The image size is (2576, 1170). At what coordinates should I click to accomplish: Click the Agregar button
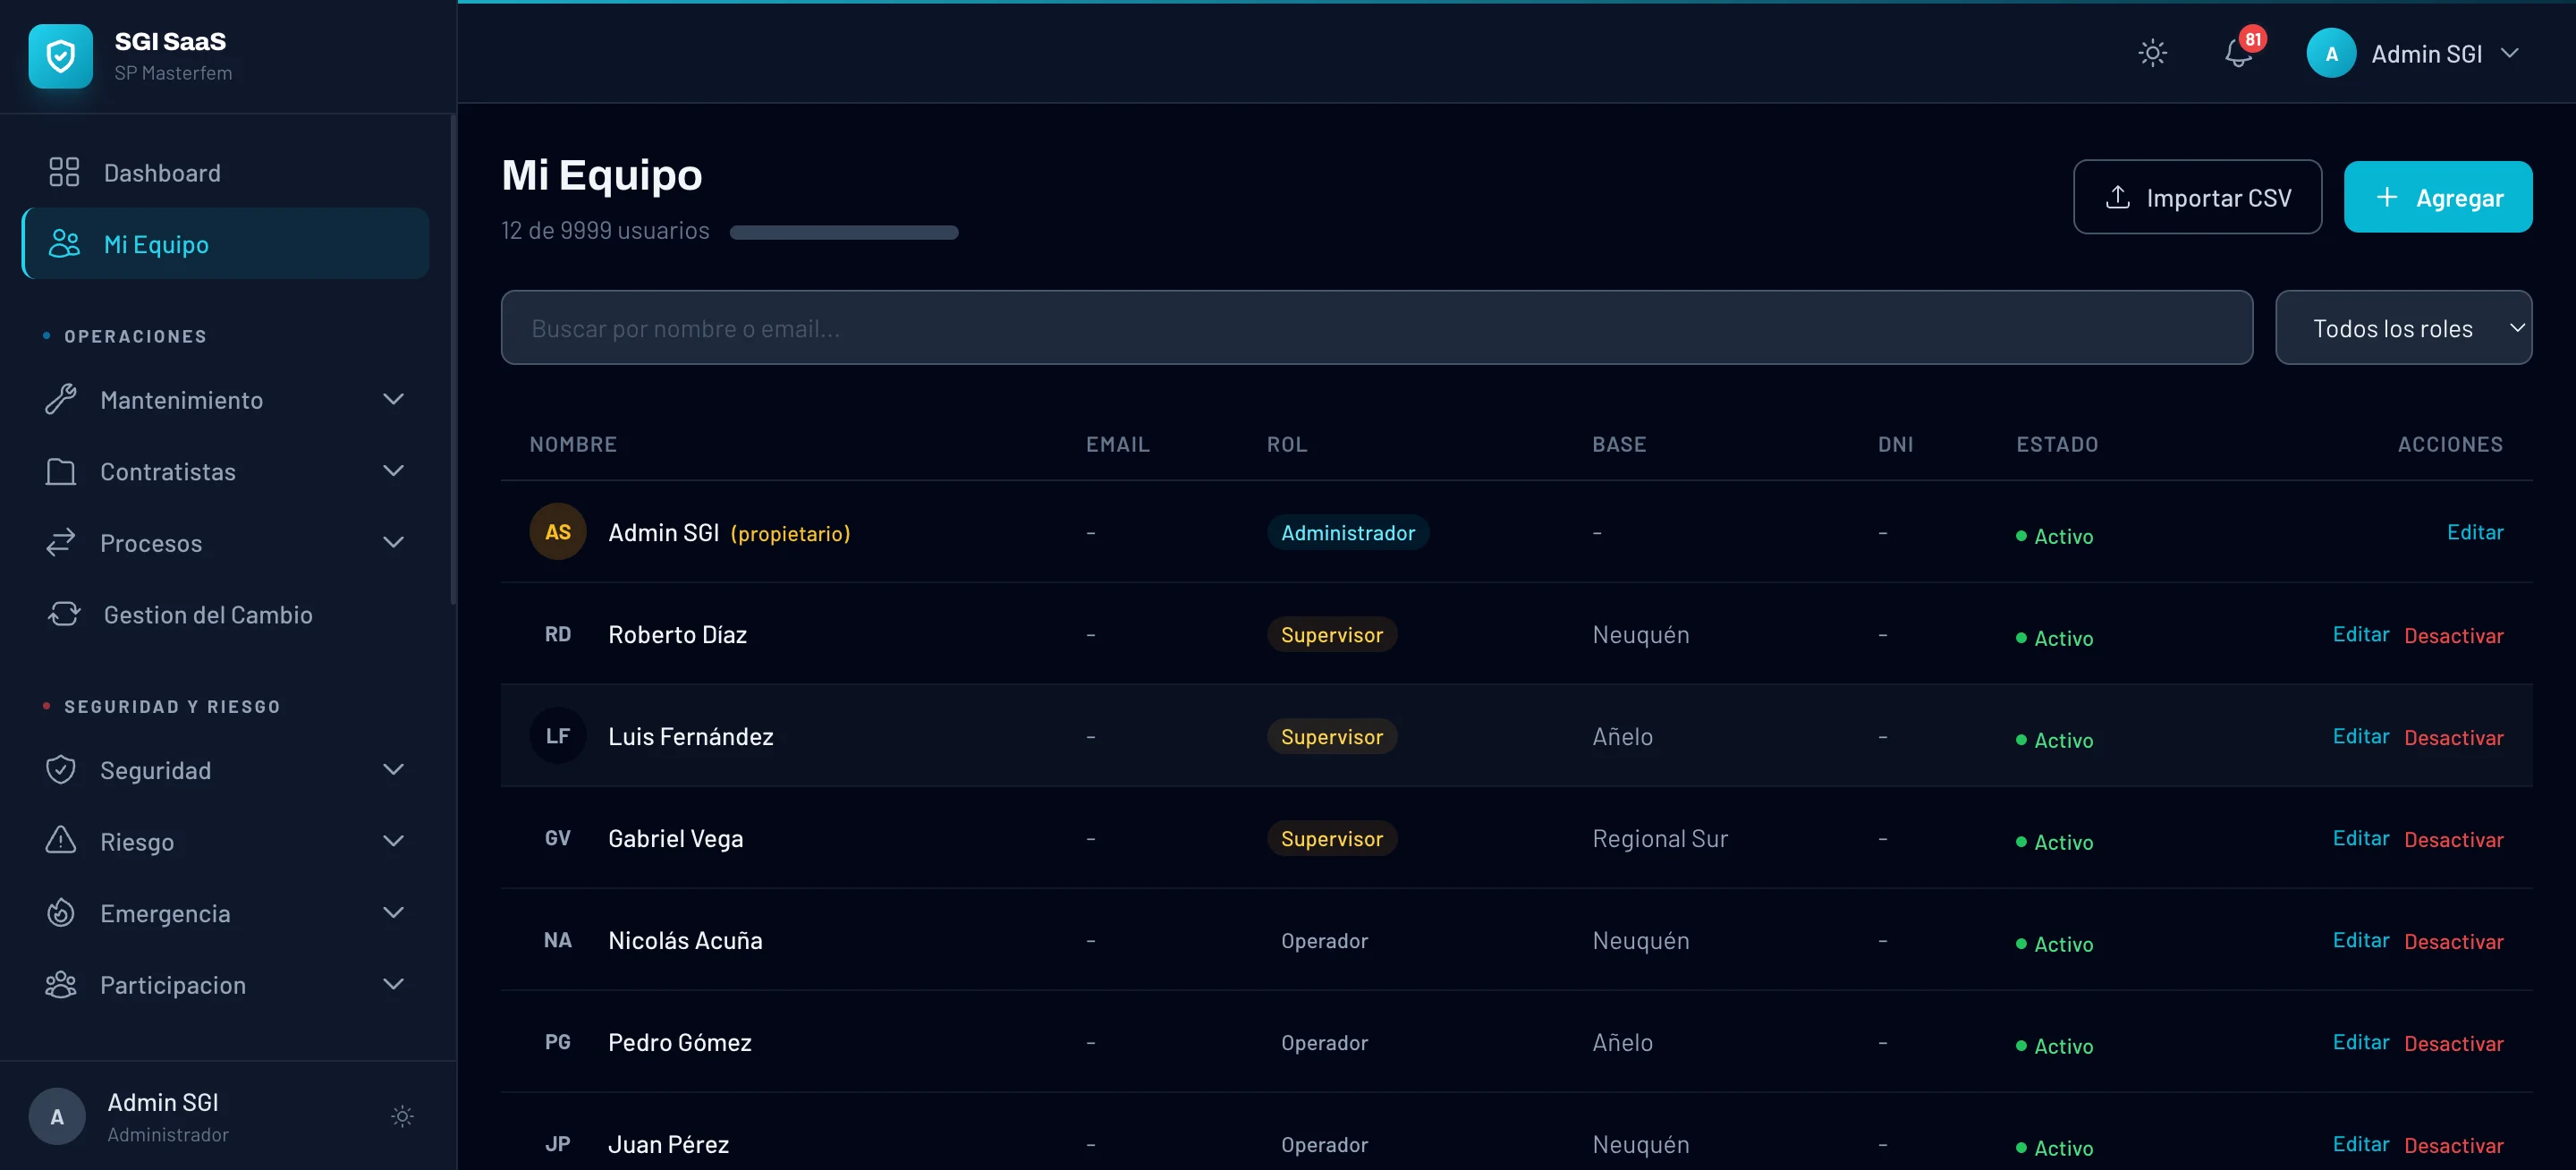coord(2438,196)
